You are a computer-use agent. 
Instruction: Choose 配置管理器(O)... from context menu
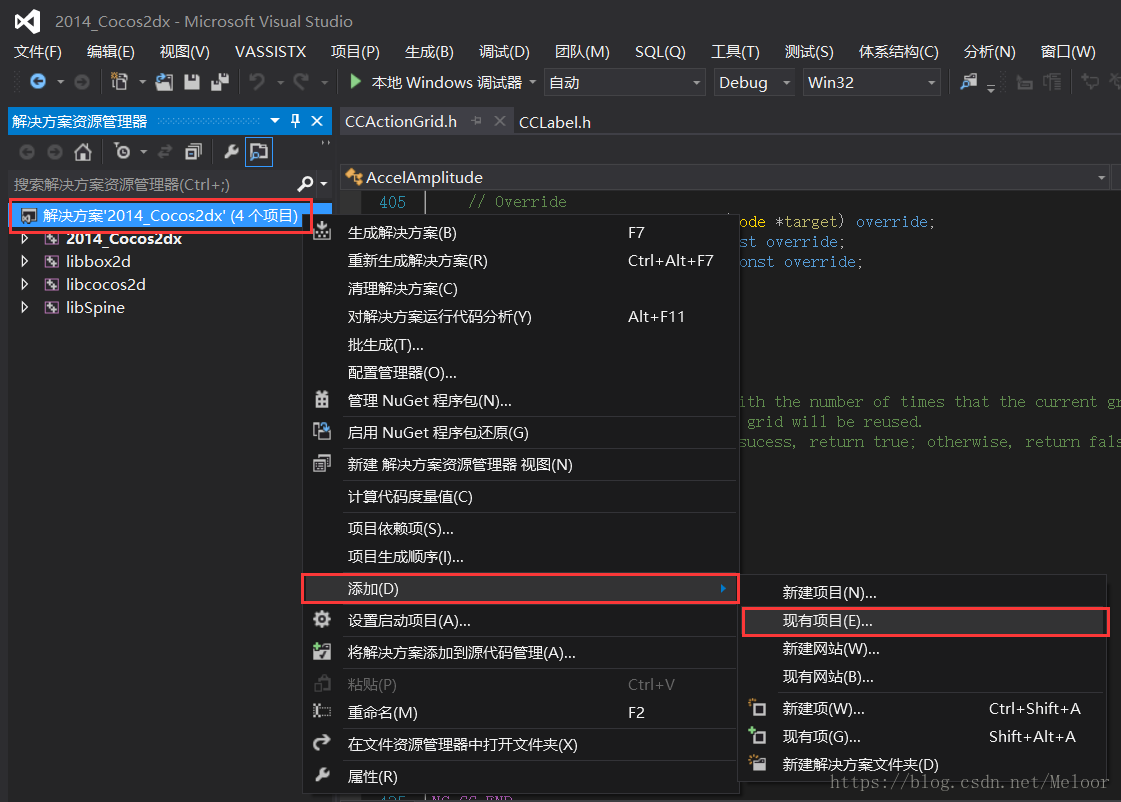tap(520, 373)
